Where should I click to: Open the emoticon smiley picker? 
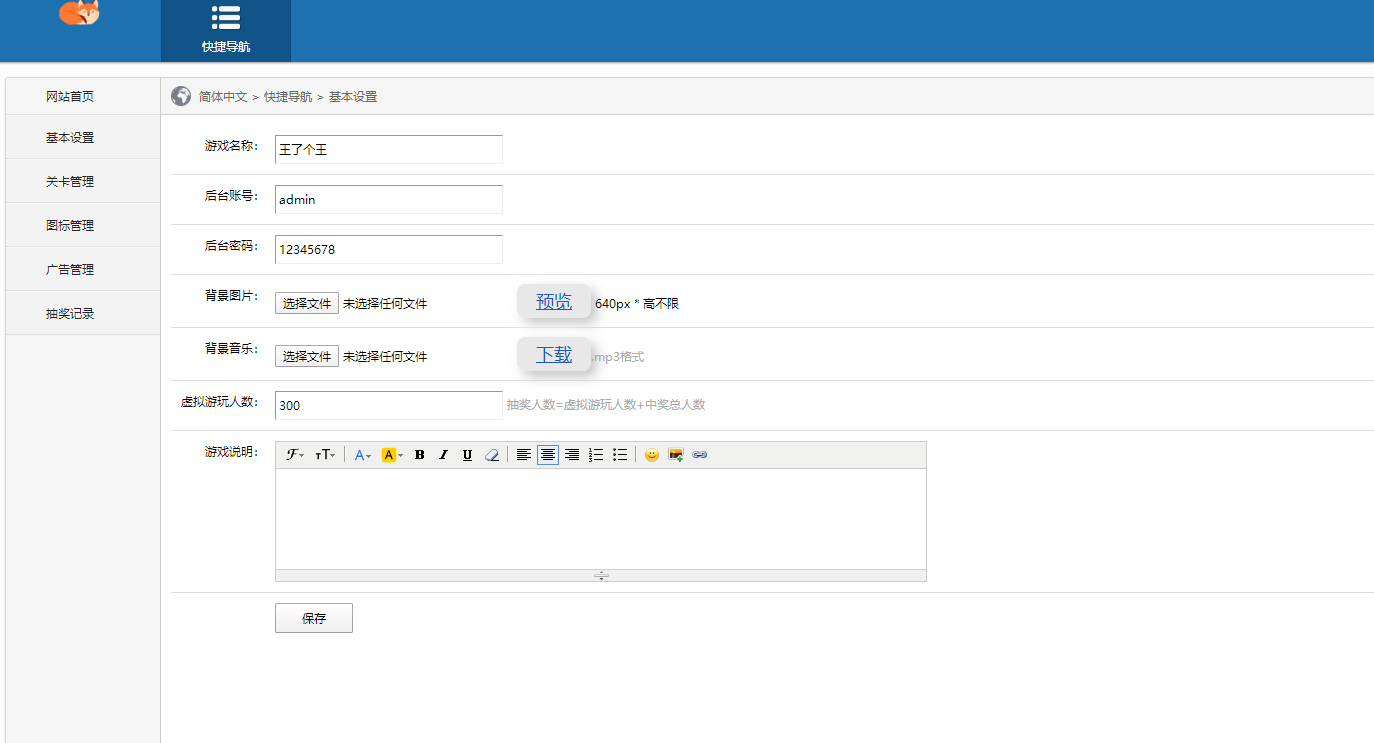652,455
